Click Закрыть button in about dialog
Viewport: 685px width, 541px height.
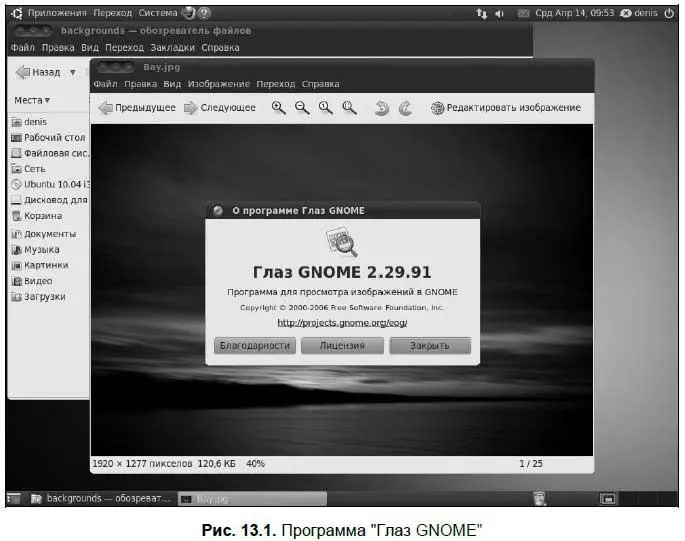tap(430, 346)
